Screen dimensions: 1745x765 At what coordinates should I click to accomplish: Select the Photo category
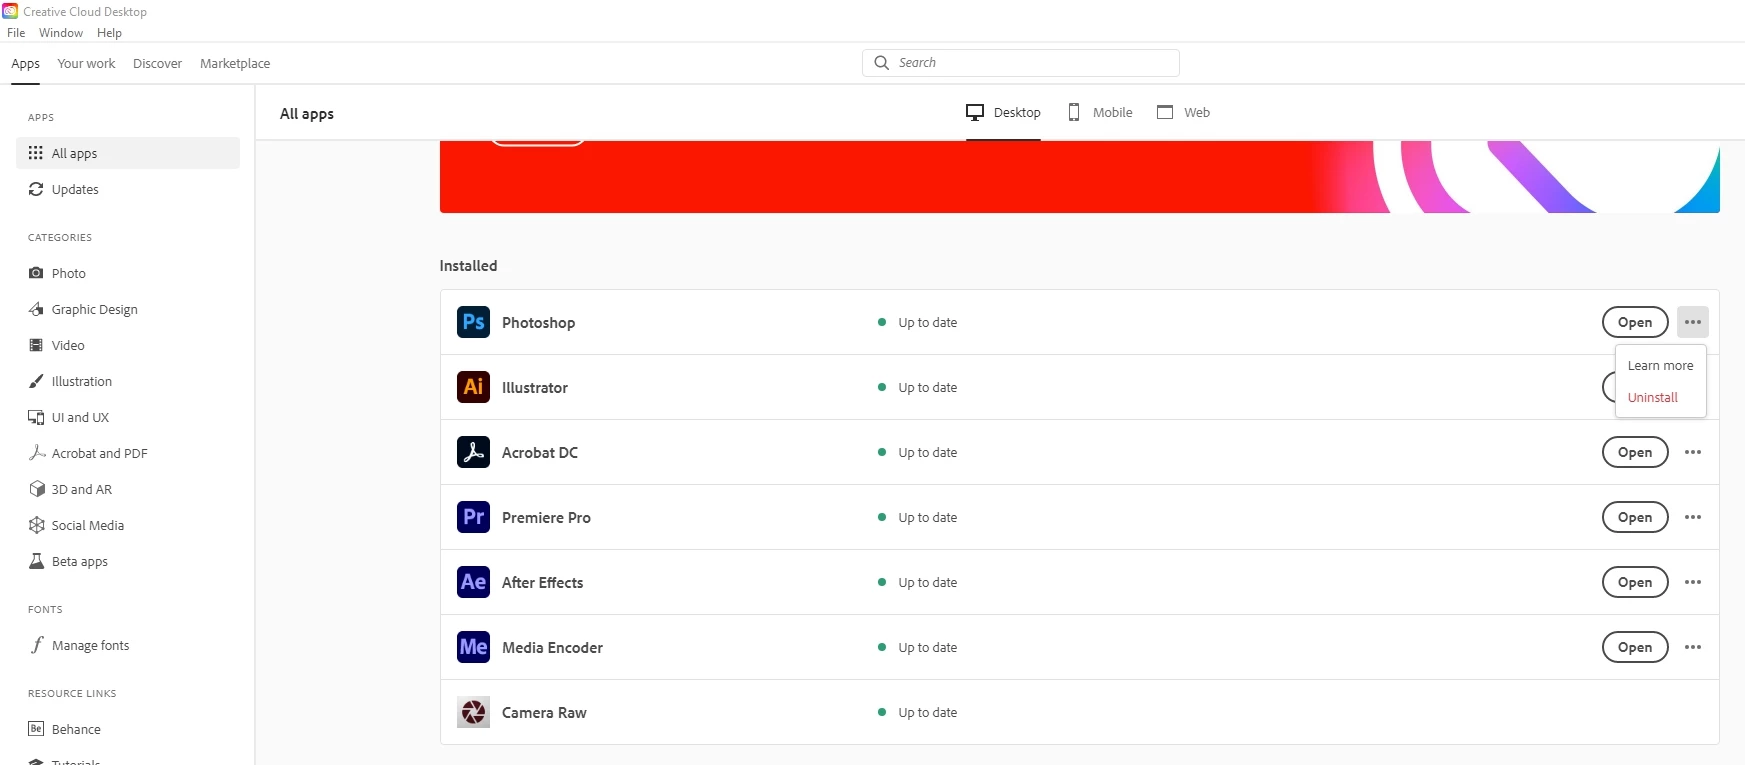tap(128, 273)
